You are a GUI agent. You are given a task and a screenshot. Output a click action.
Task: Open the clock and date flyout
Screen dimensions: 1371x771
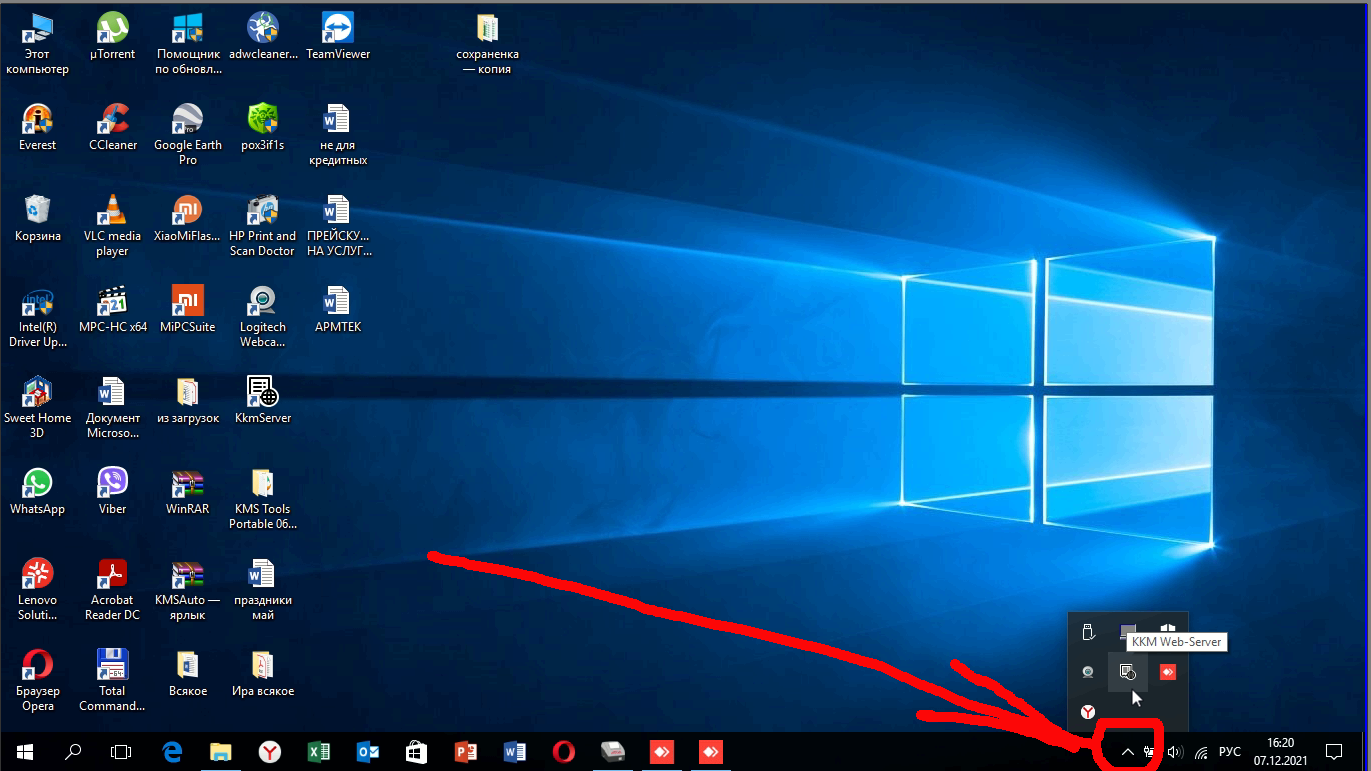pyautogui.click(x=1280, y=751)
